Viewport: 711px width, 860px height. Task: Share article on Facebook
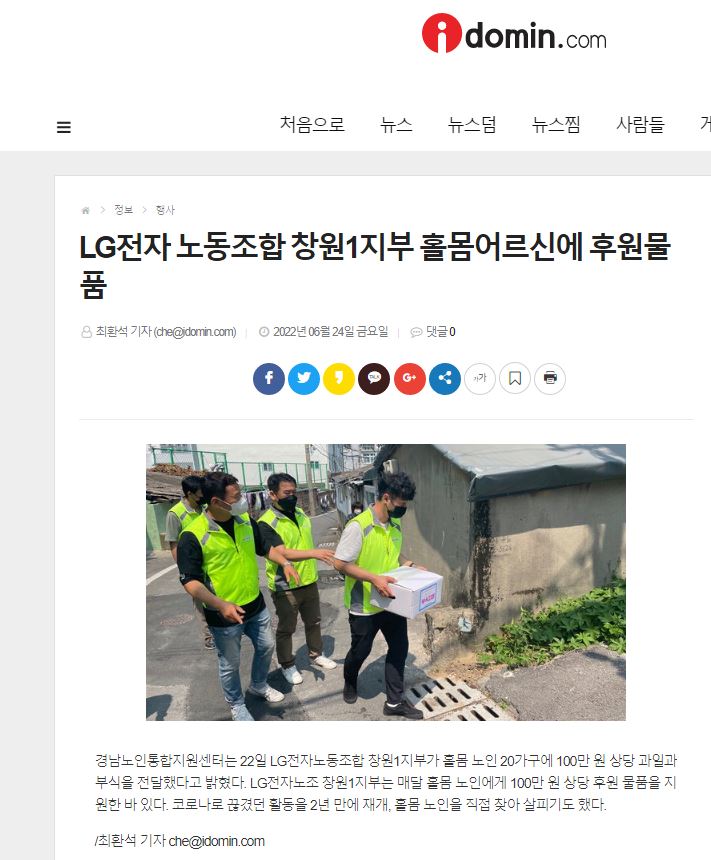tap(269, 378)
